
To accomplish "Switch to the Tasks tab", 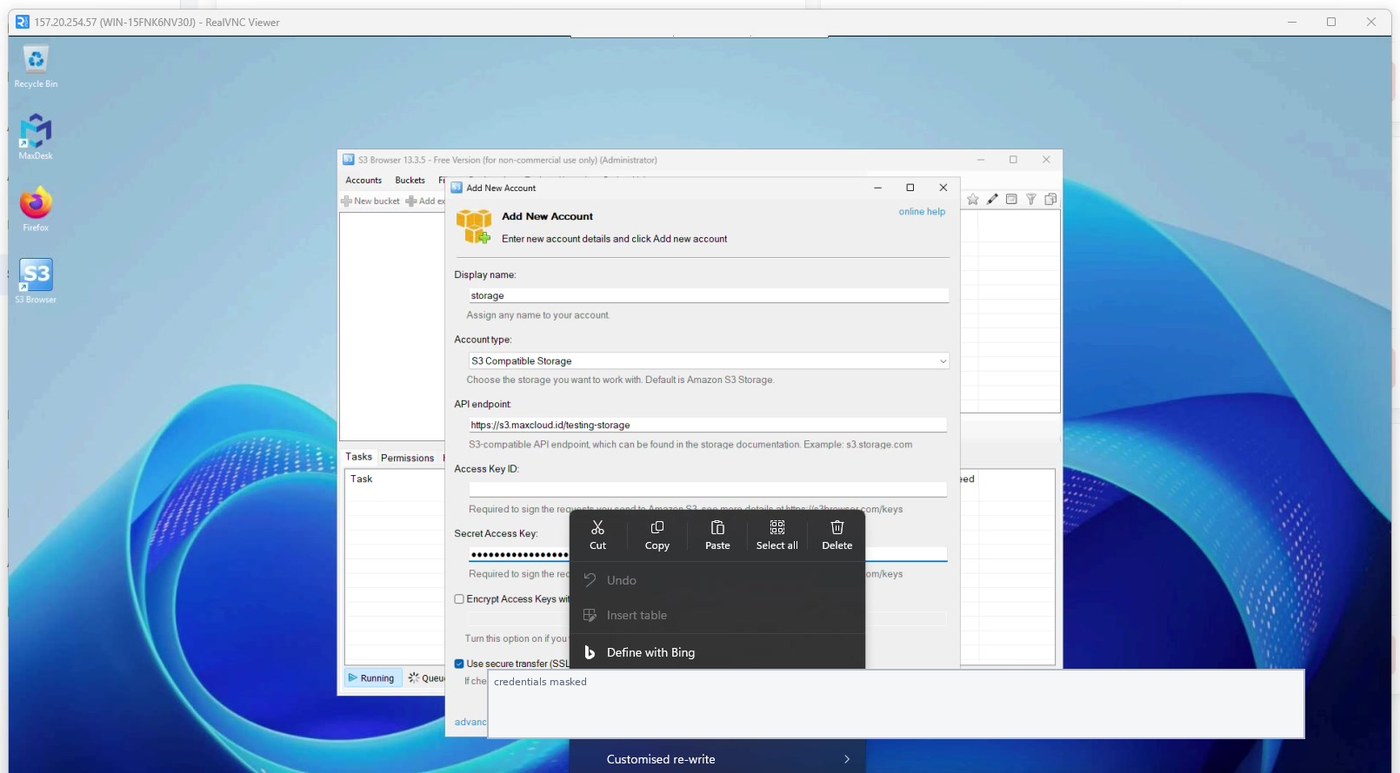I will [359, 457].
